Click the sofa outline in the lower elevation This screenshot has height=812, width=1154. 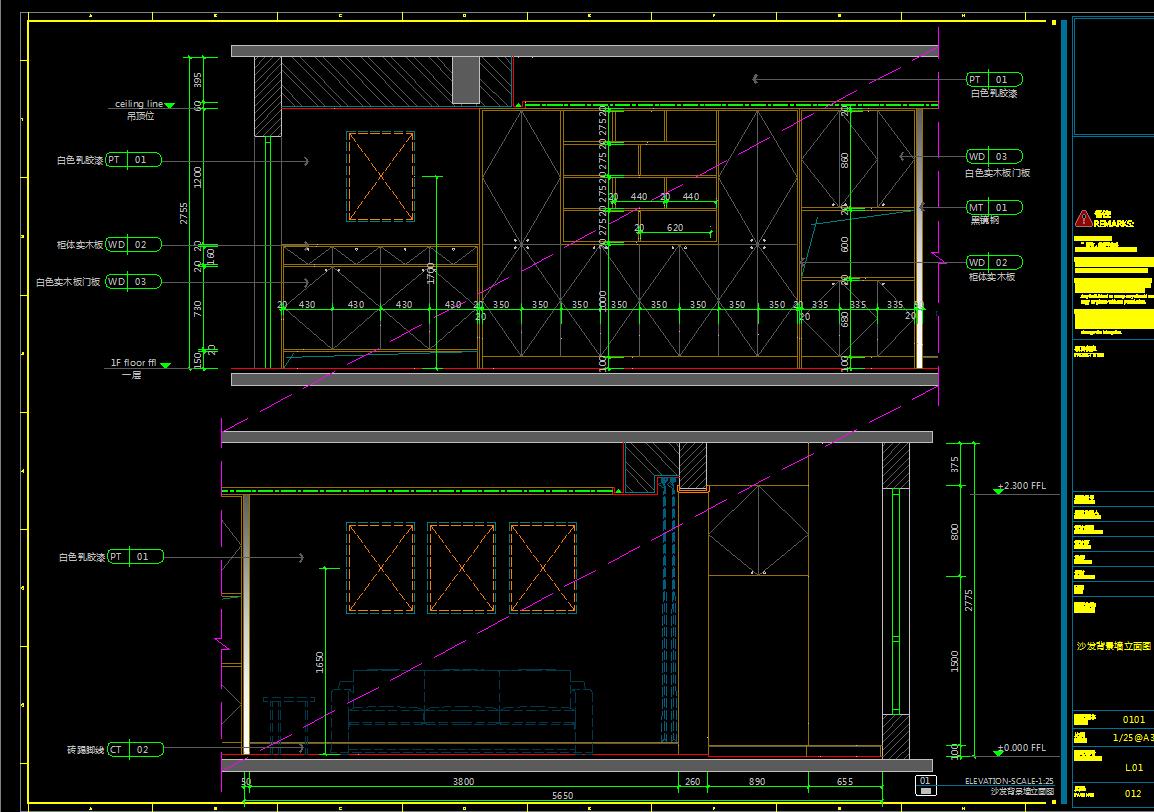pyautogui.click(x=461, y=711)
